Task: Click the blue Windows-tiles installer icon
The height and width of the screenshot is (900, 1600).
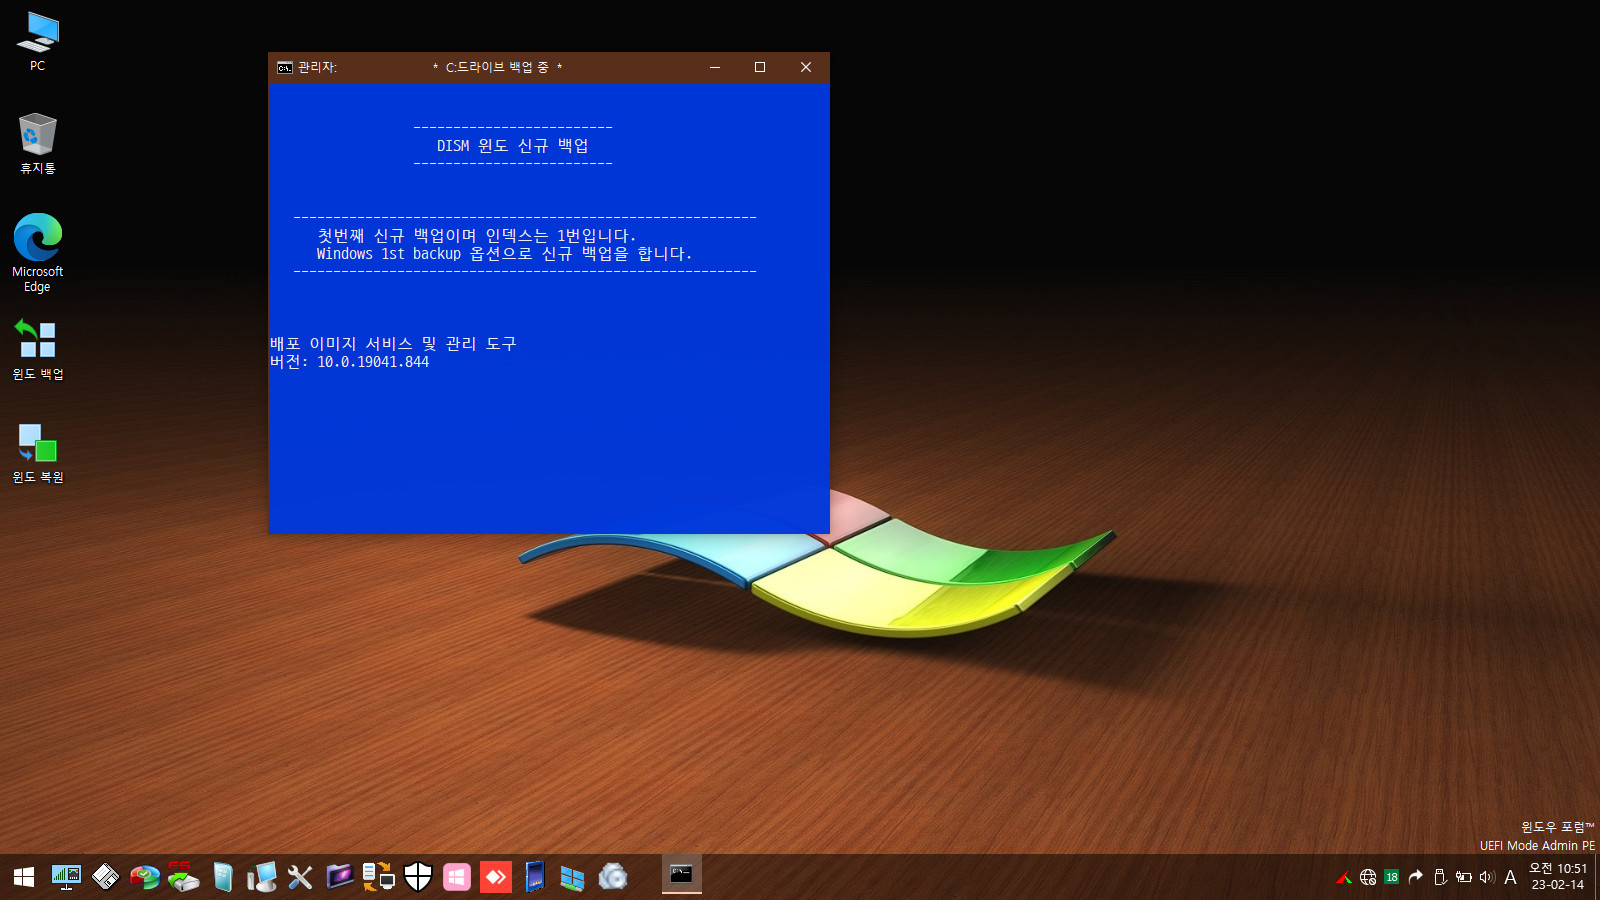Action: (572, 877)
